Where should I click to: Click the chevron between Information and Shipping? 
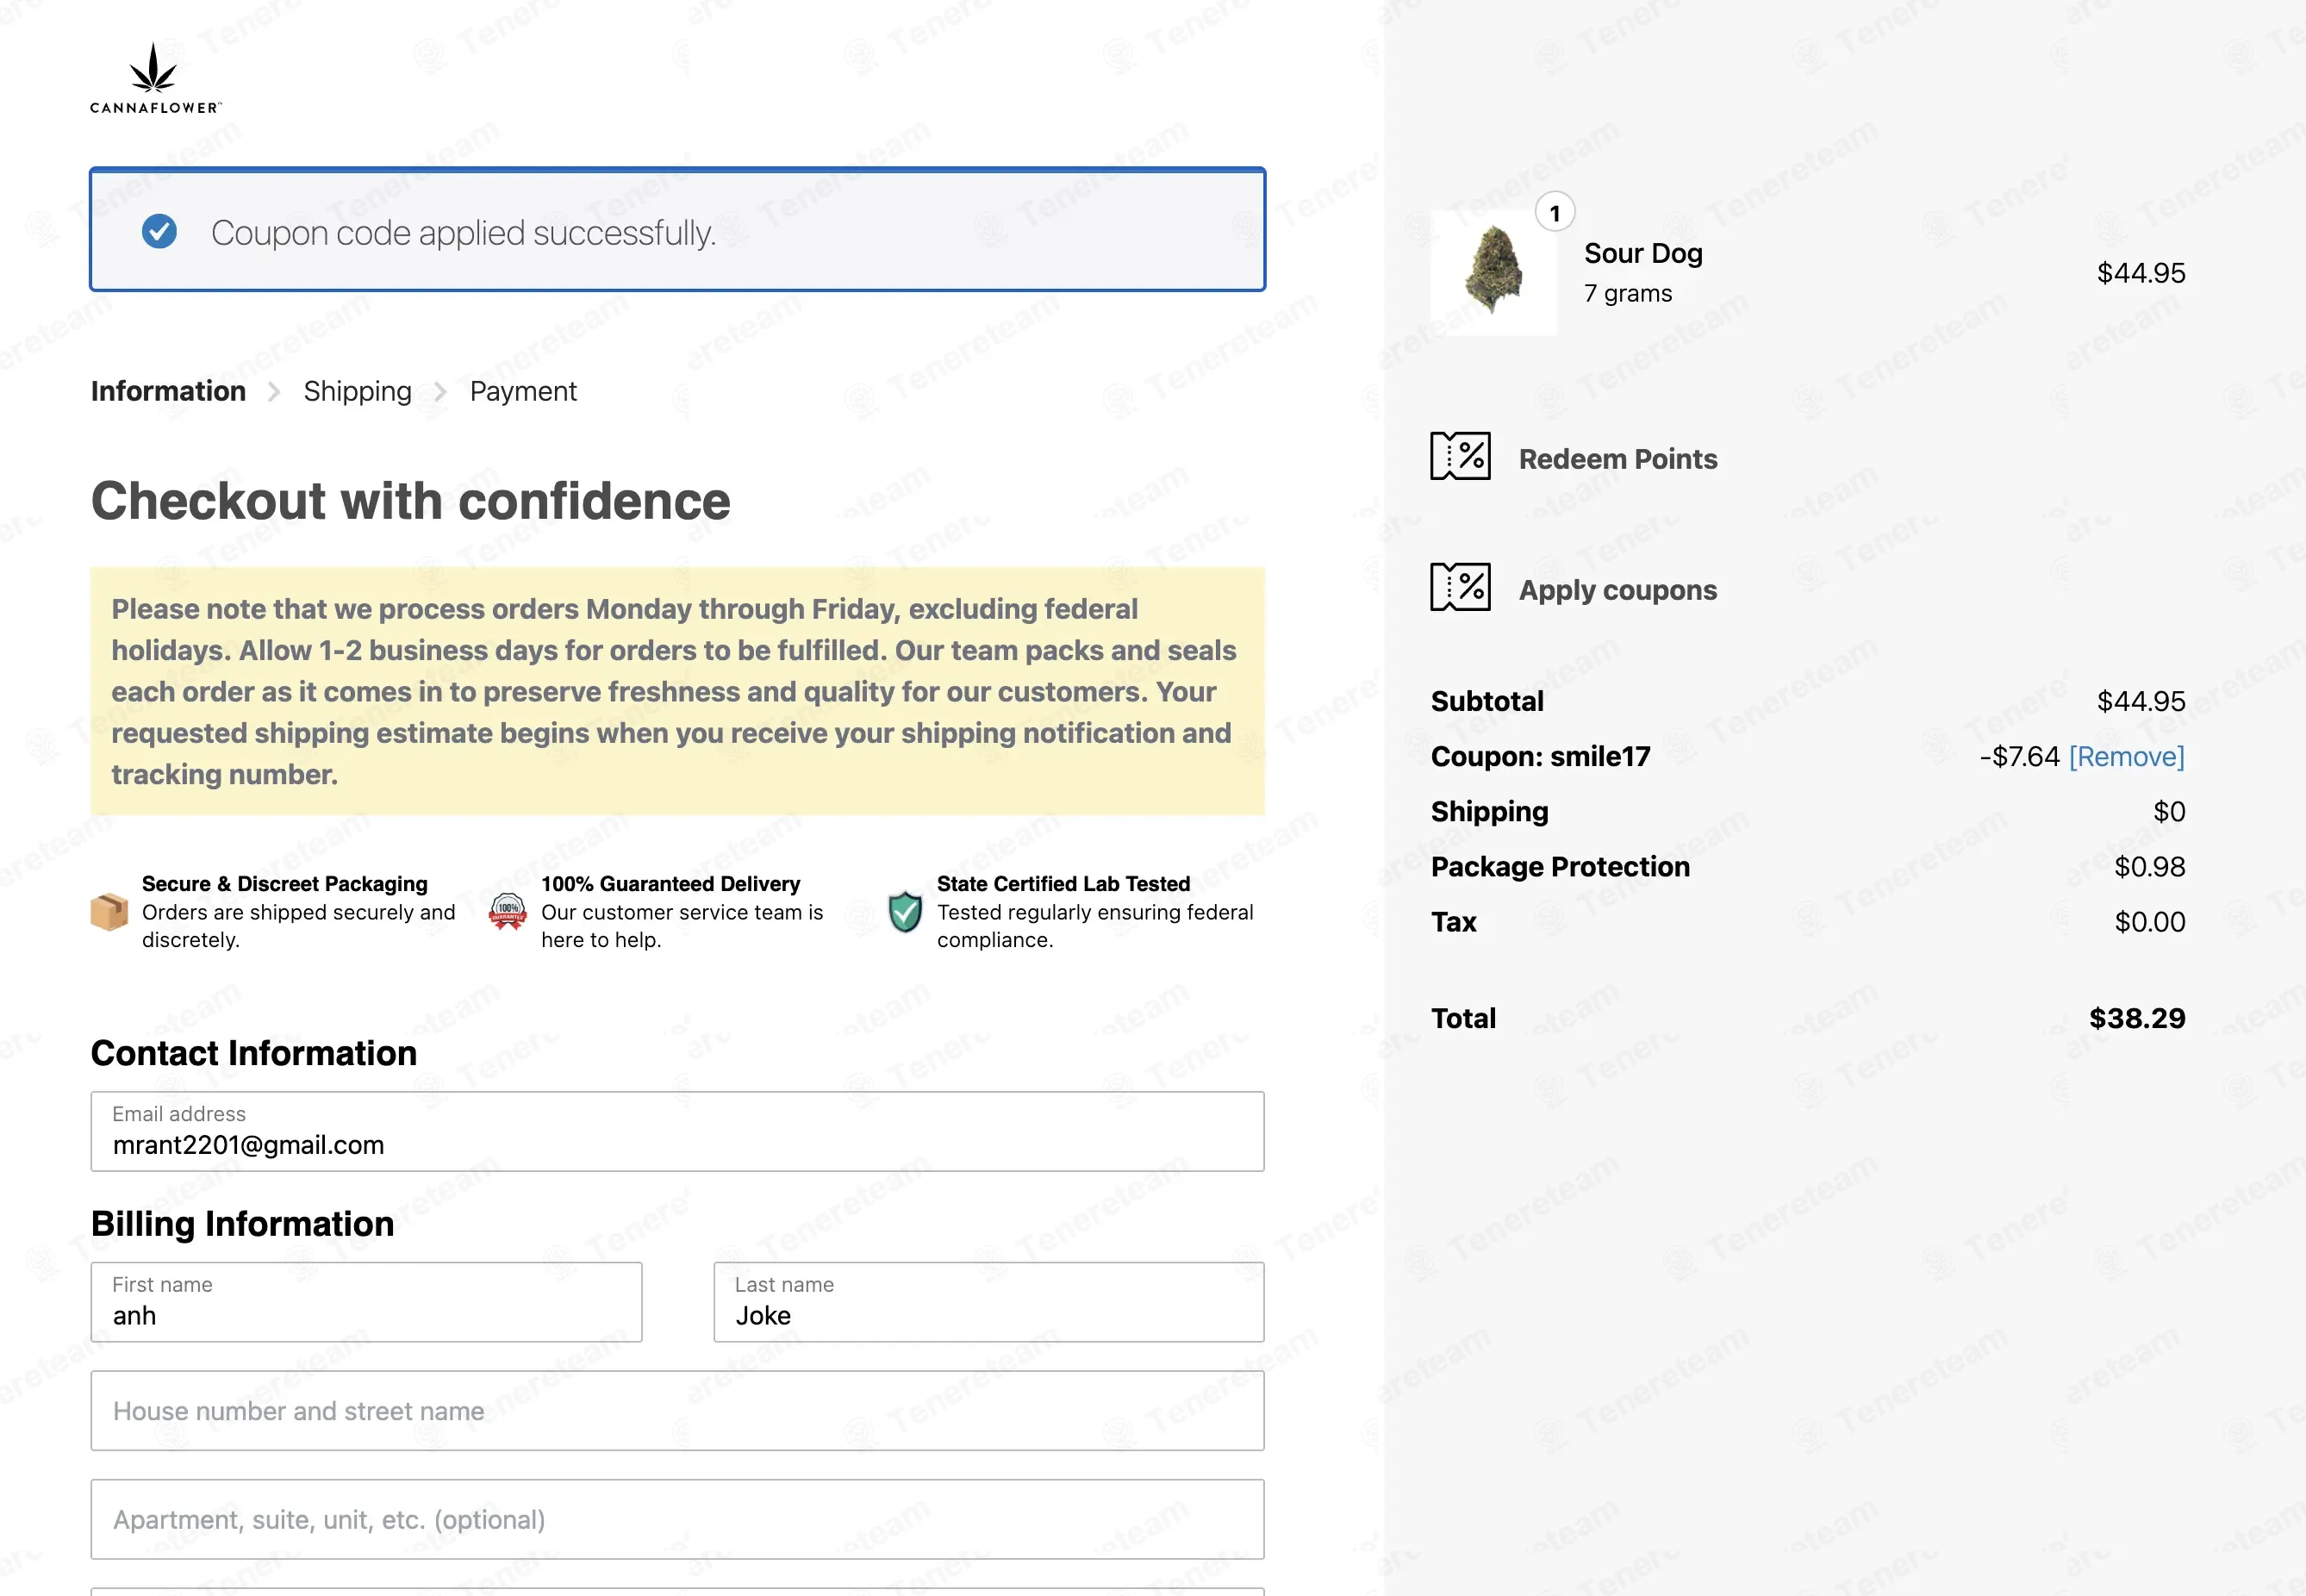[274, 392]
